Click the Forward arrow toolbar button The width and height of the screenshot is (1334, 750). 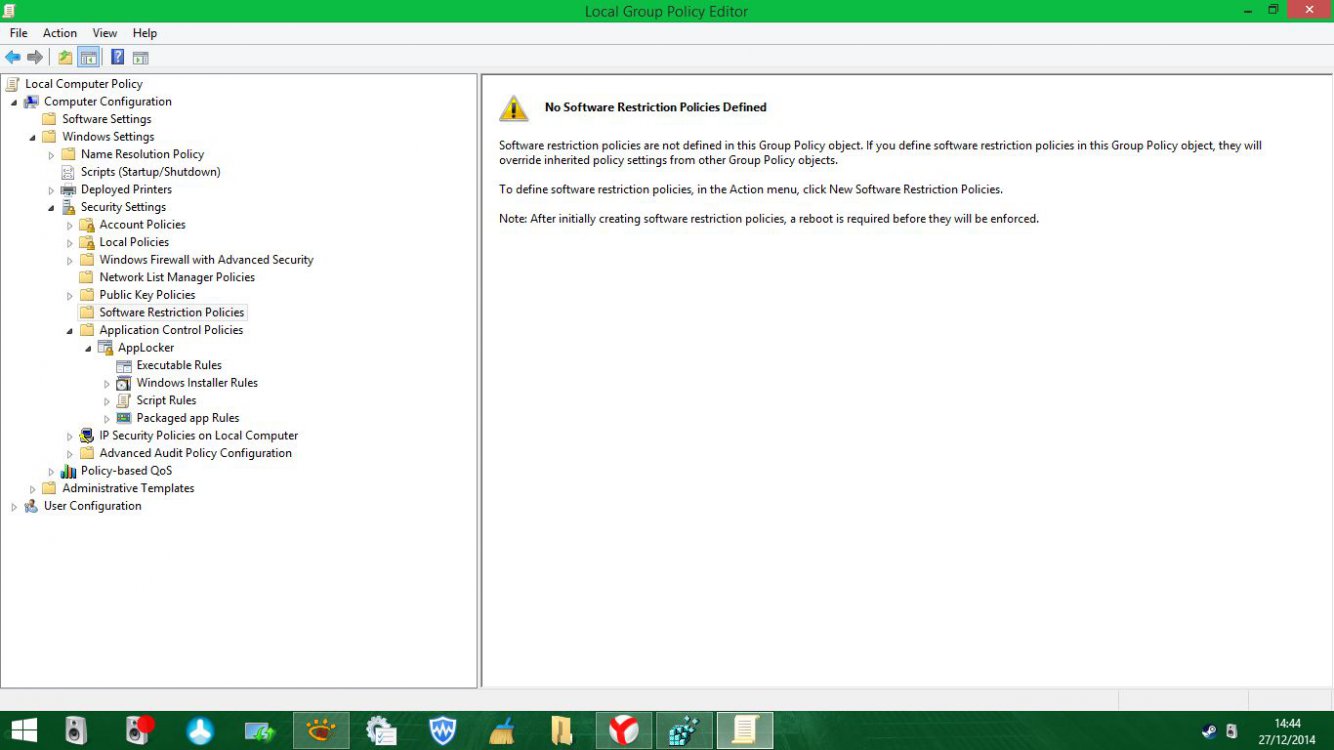(35, 57)
